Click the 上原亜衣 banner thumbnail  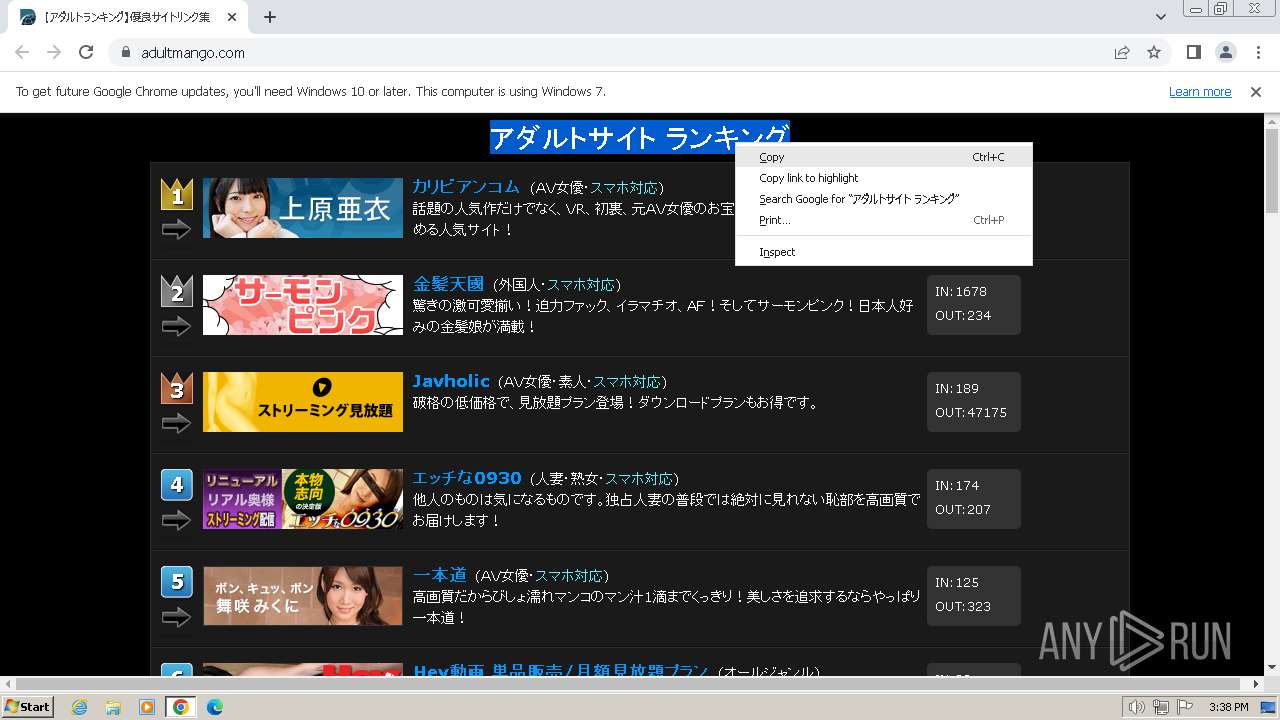pyautogui.click(x=303, y=208)
